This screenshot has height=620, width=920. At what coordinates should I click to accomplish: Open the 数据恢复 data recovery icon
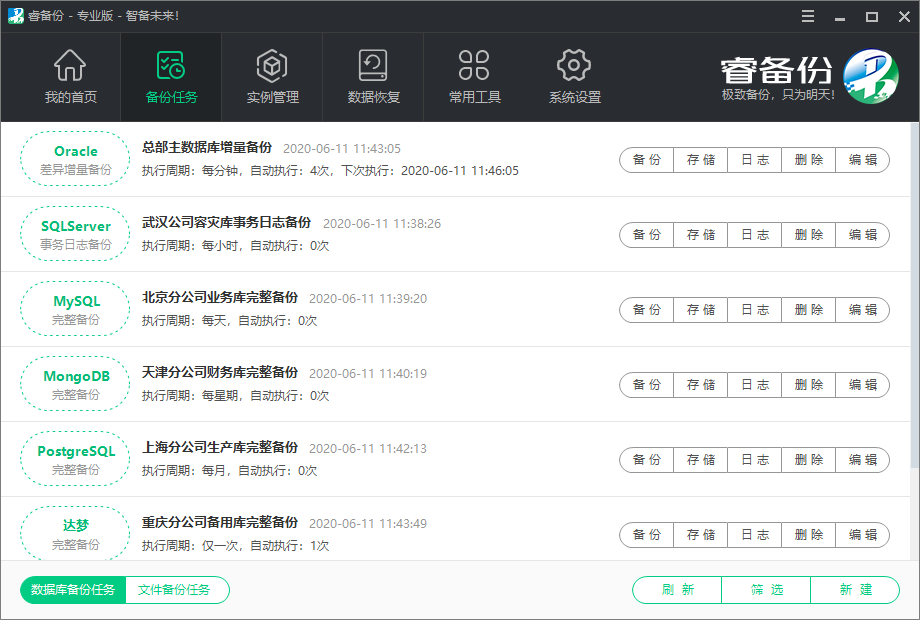[373, 65]
